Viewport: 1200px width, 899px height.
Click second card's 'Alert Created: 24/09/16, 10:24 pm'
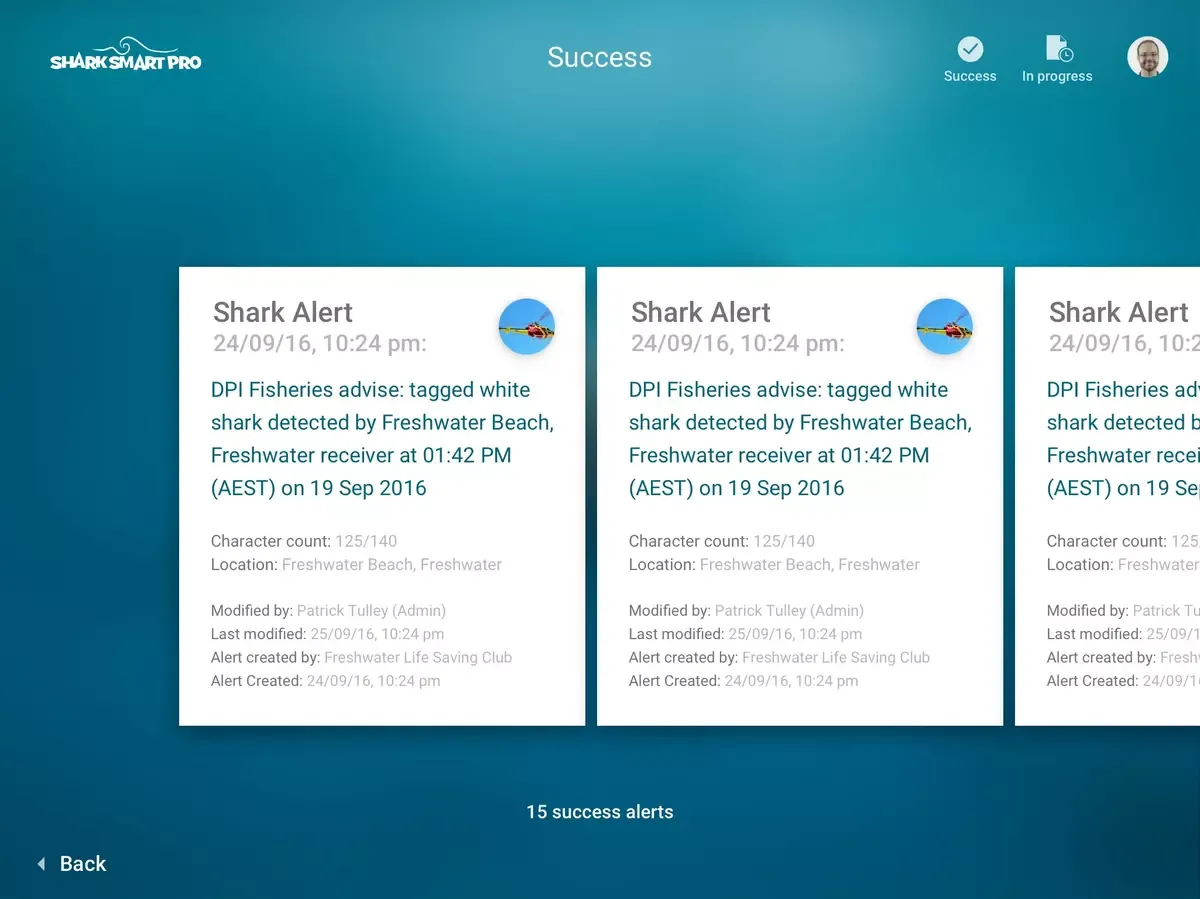[x=744, y=681]
